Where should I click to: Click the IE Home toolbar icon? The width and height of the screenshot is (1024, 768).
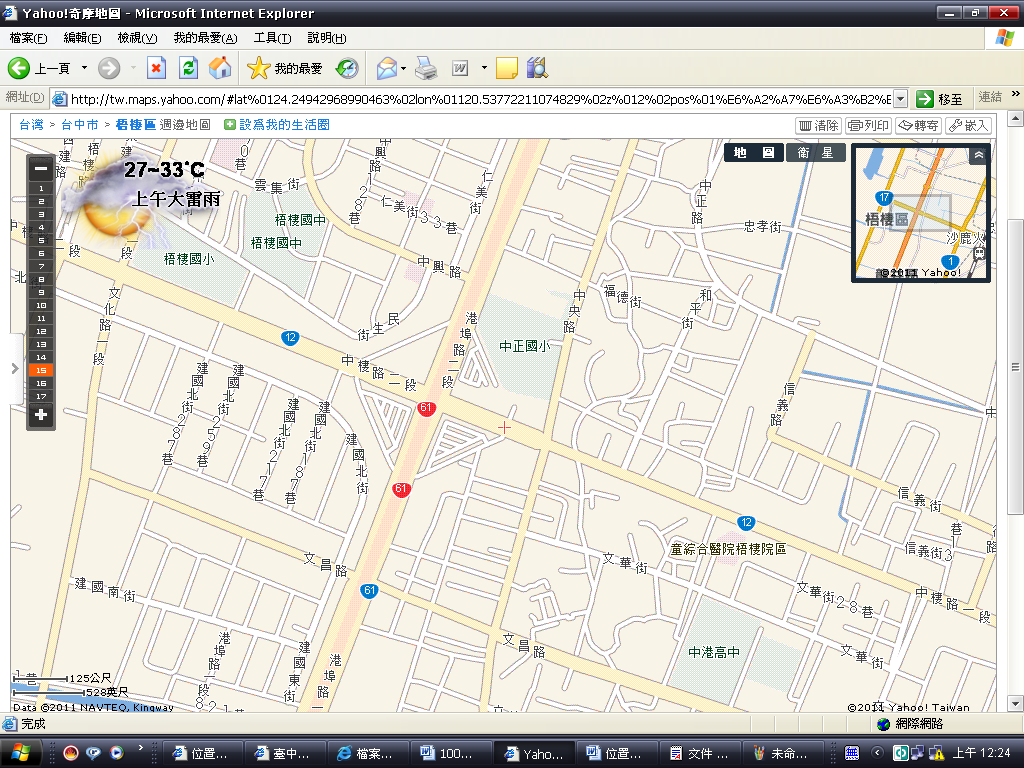[x=219, y=68]
